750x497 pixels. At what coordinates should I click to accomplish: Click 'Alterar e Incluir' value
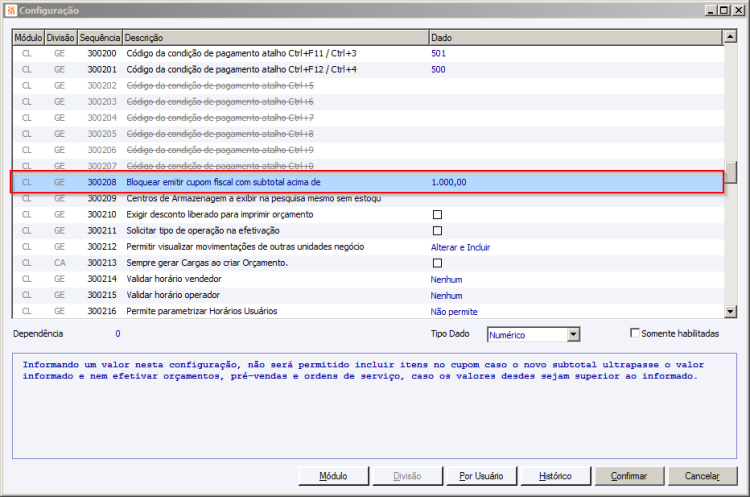(460, 247)
